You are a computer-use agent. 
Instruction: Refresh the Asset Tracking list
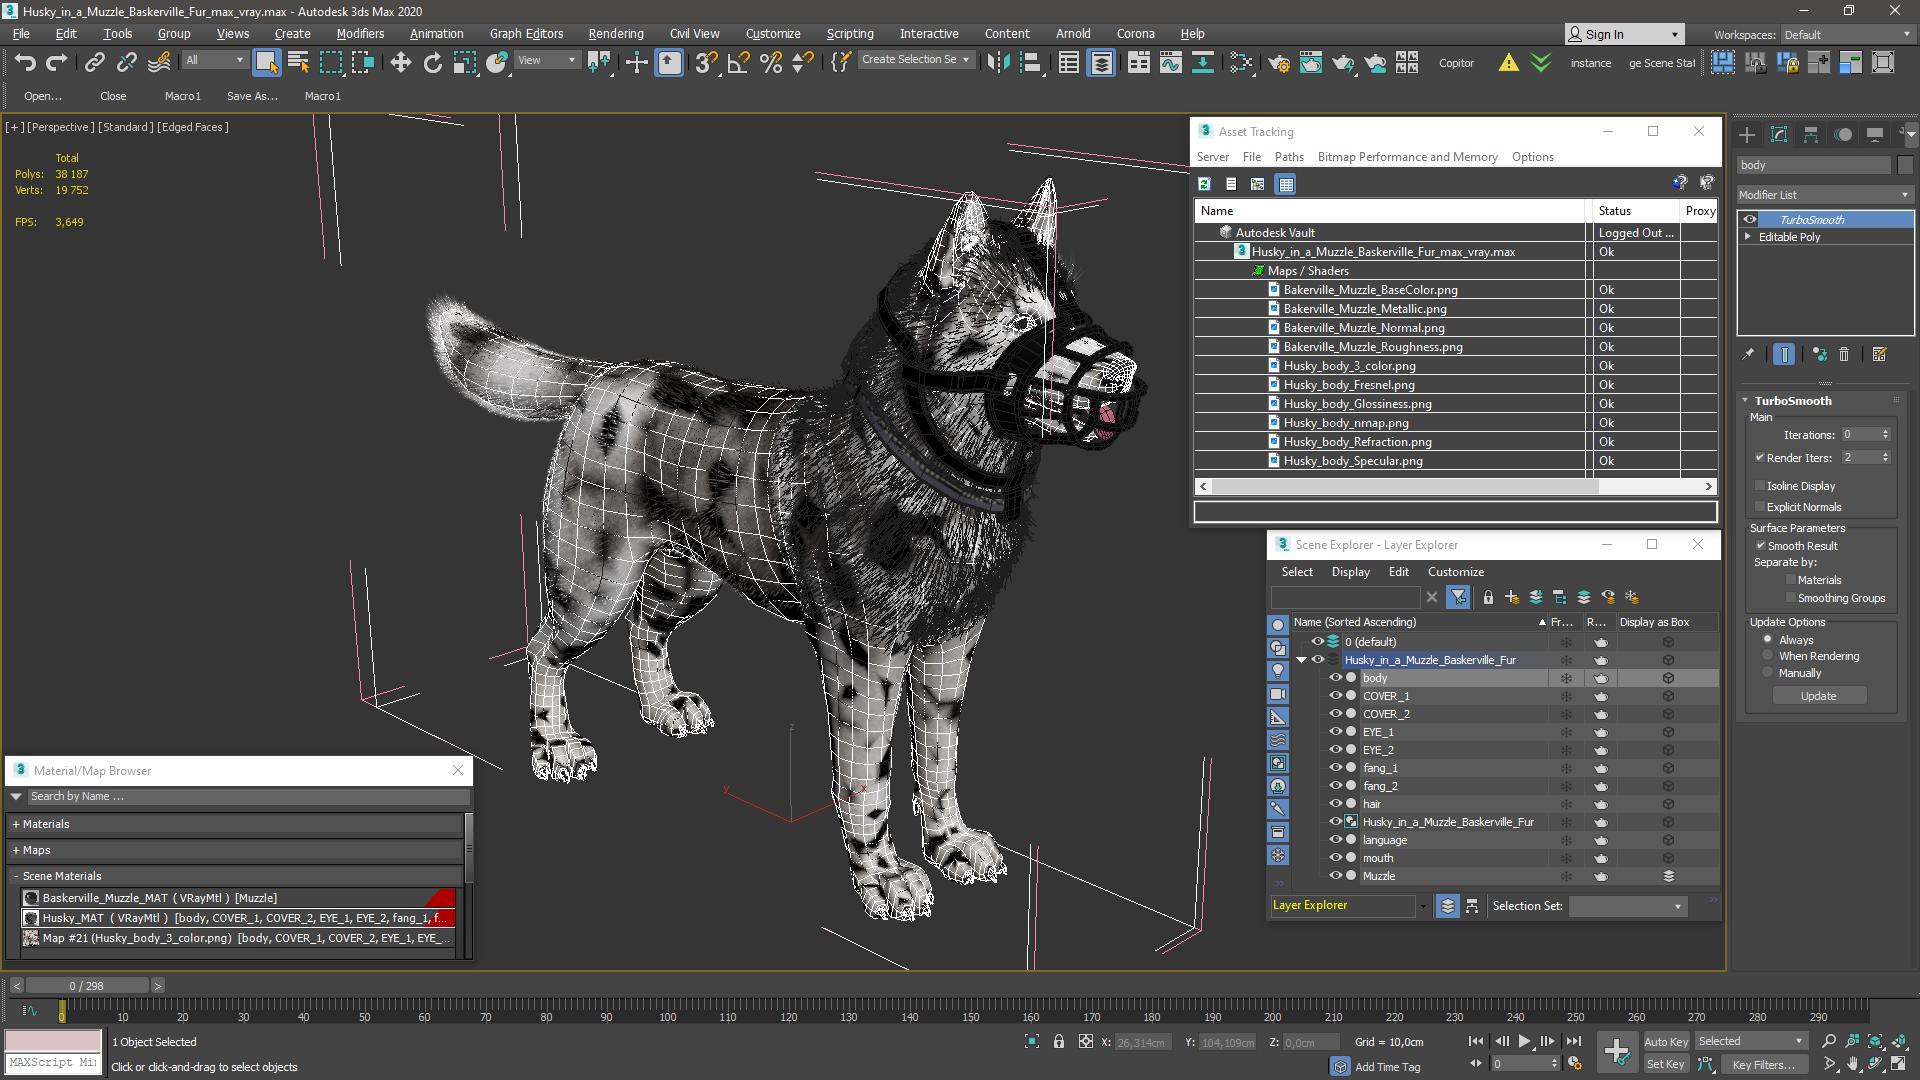(x=1204, y=184)
